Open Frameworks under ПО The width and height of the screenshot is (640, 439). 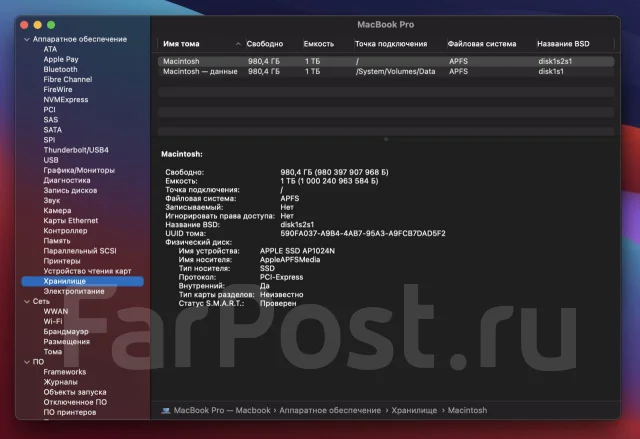(x=65, y=372)
